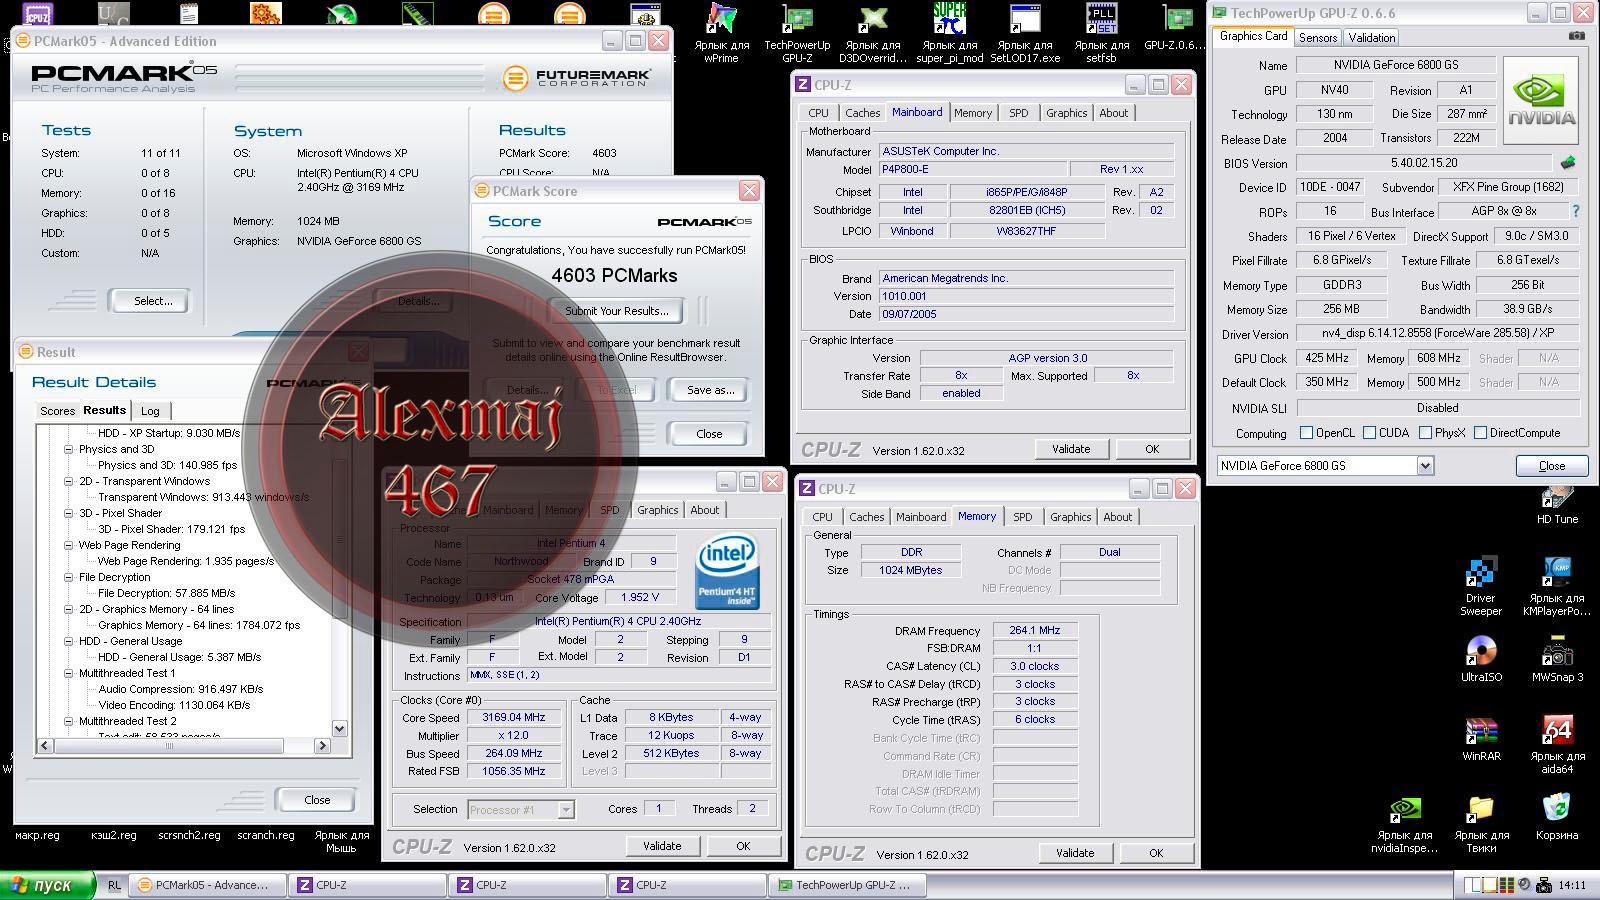Open the TechPowerUp GPU-Z desktop shortcut
Screen dimensions: 1600x900
pos(797,32)
